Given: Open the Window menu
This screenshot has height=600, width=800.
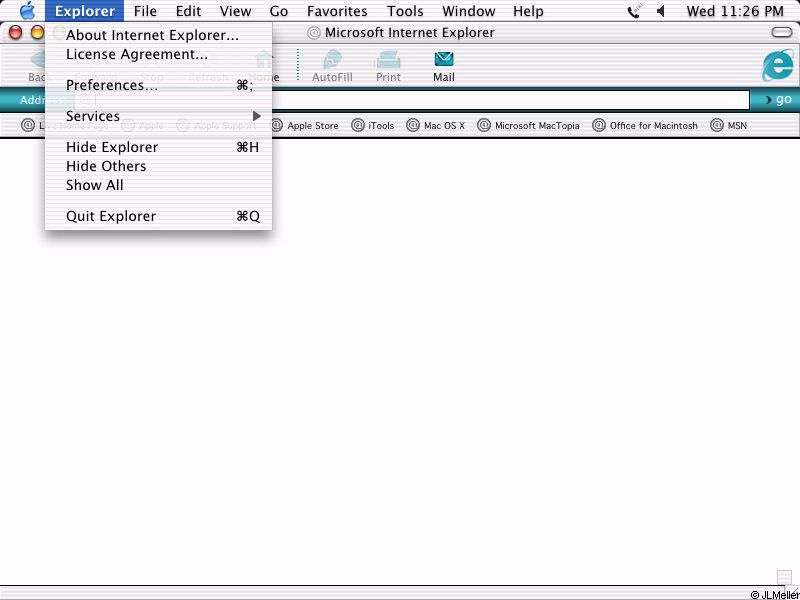Looking at the screenshot, I should pos(468,11).
